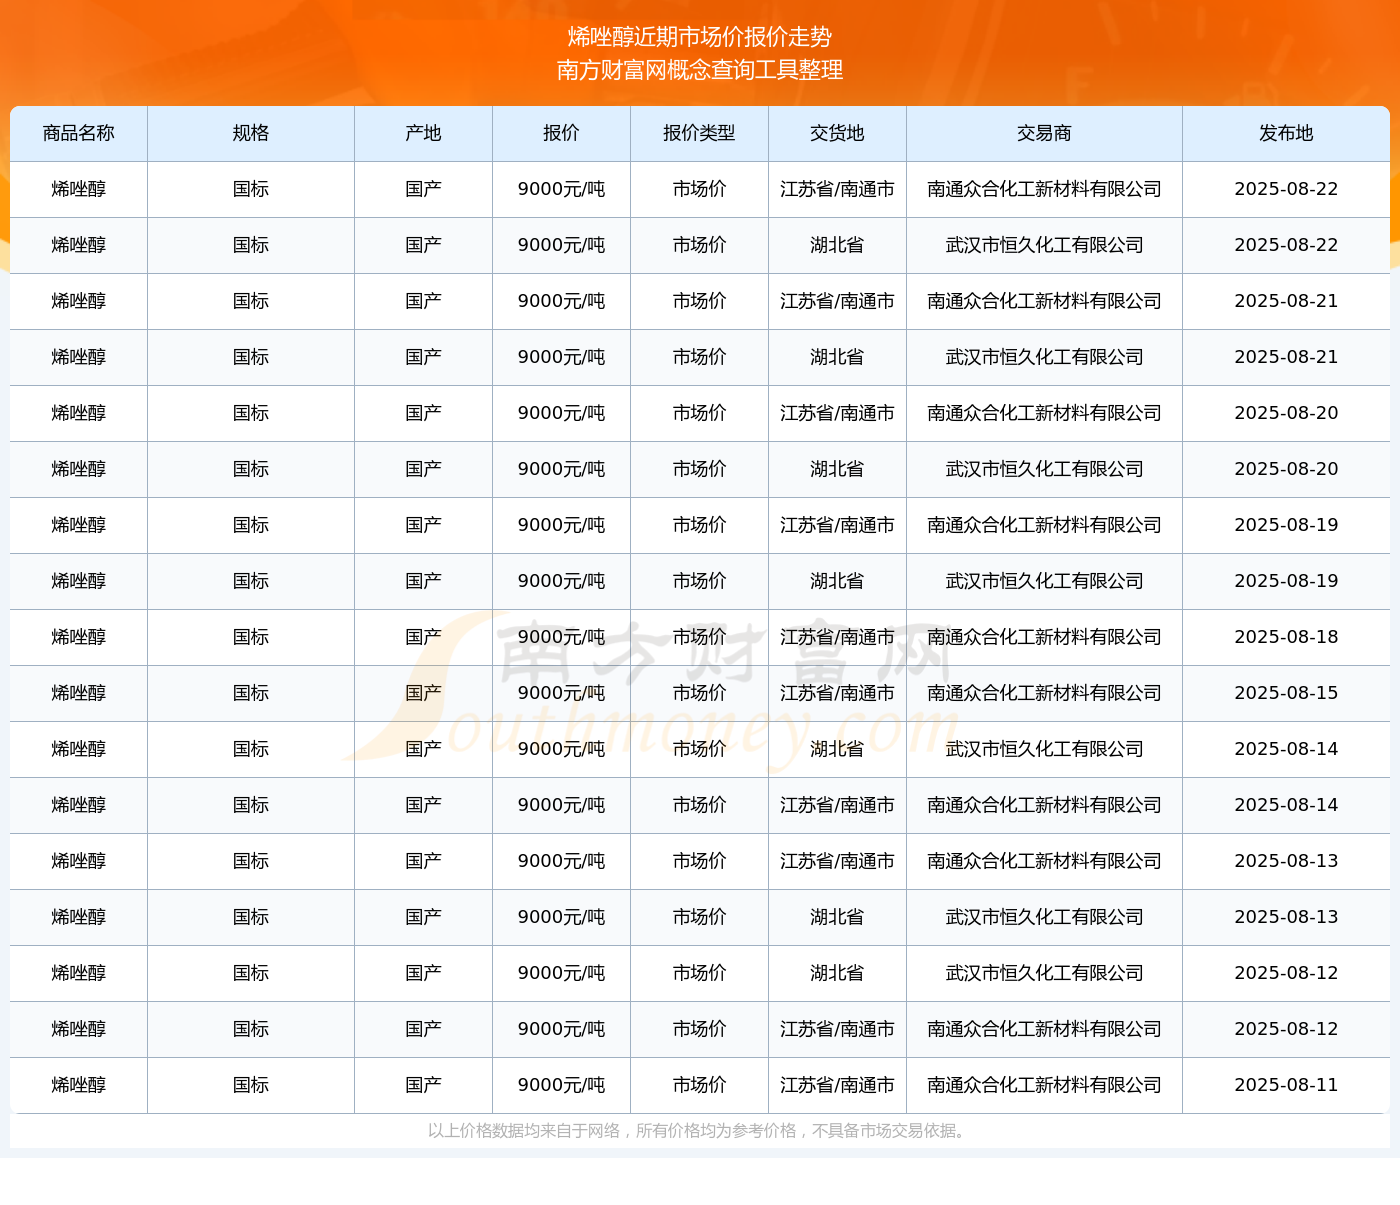Click 国产 in the 2025-08-11 row
The width and height of the screenshot is (1400, 1205).
pyautogui.click(x=424, y=1085)
